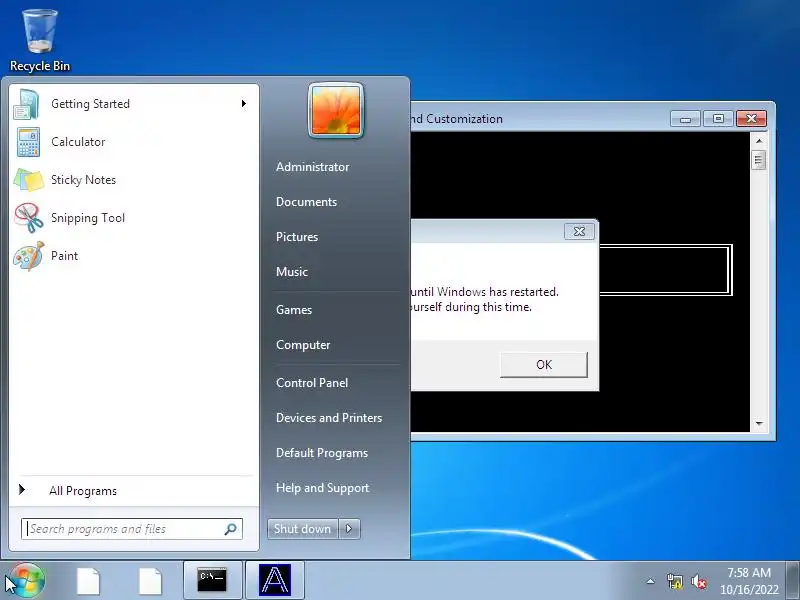Click the All Programs arrow
800x600 pixels.
pyautogui.click(x=22, y=490)
